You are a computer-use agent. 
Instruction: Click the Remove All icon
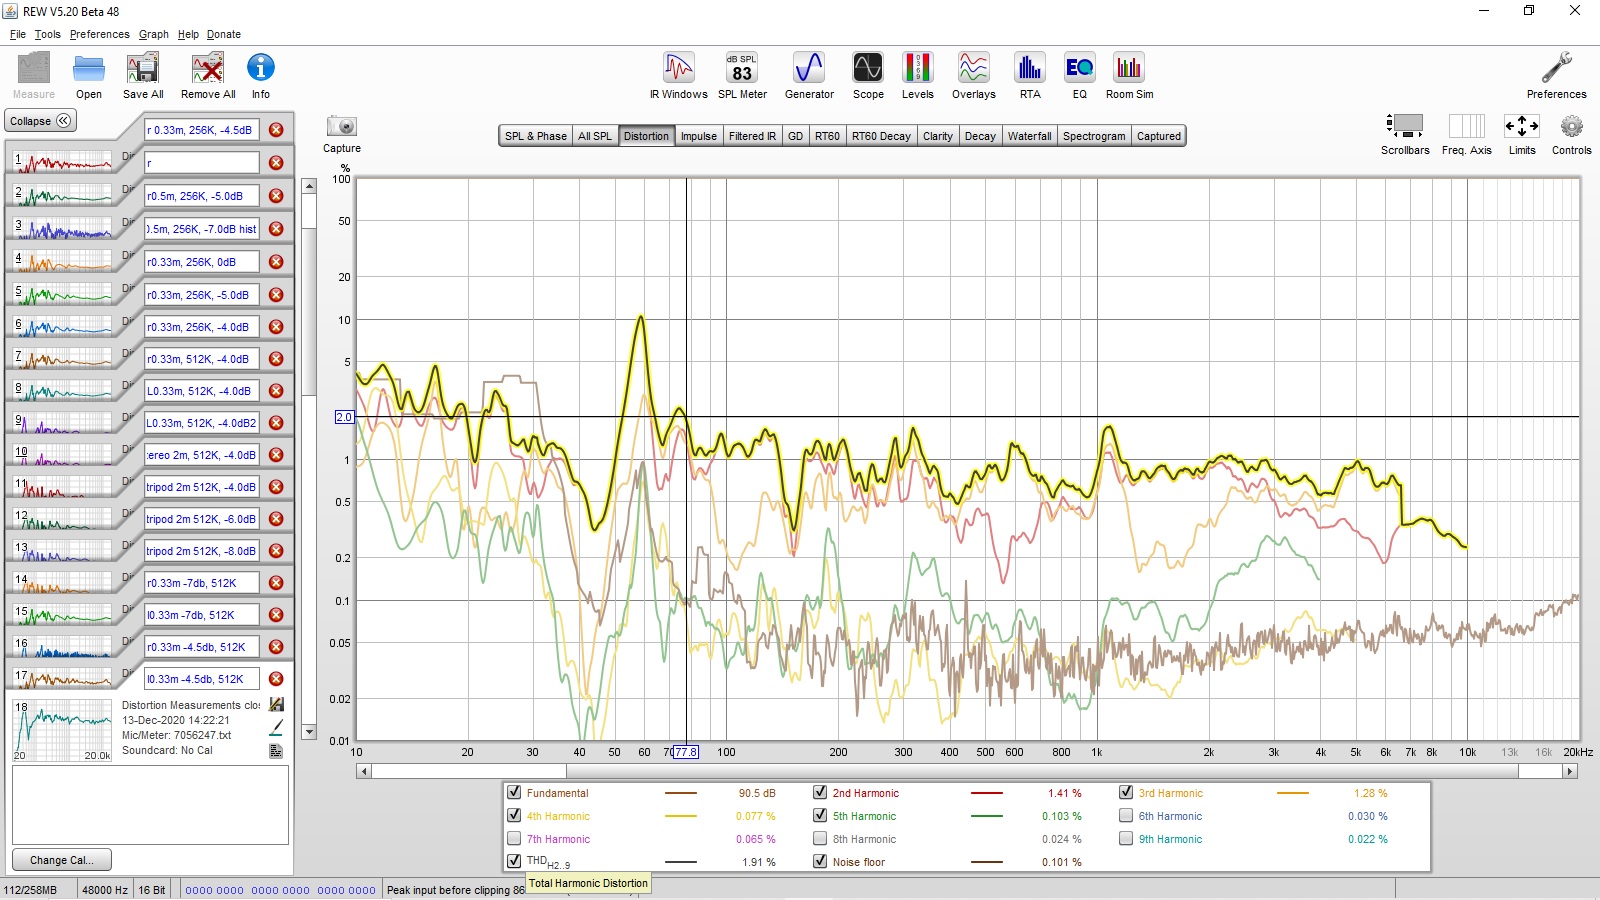(x=208, y=69)
